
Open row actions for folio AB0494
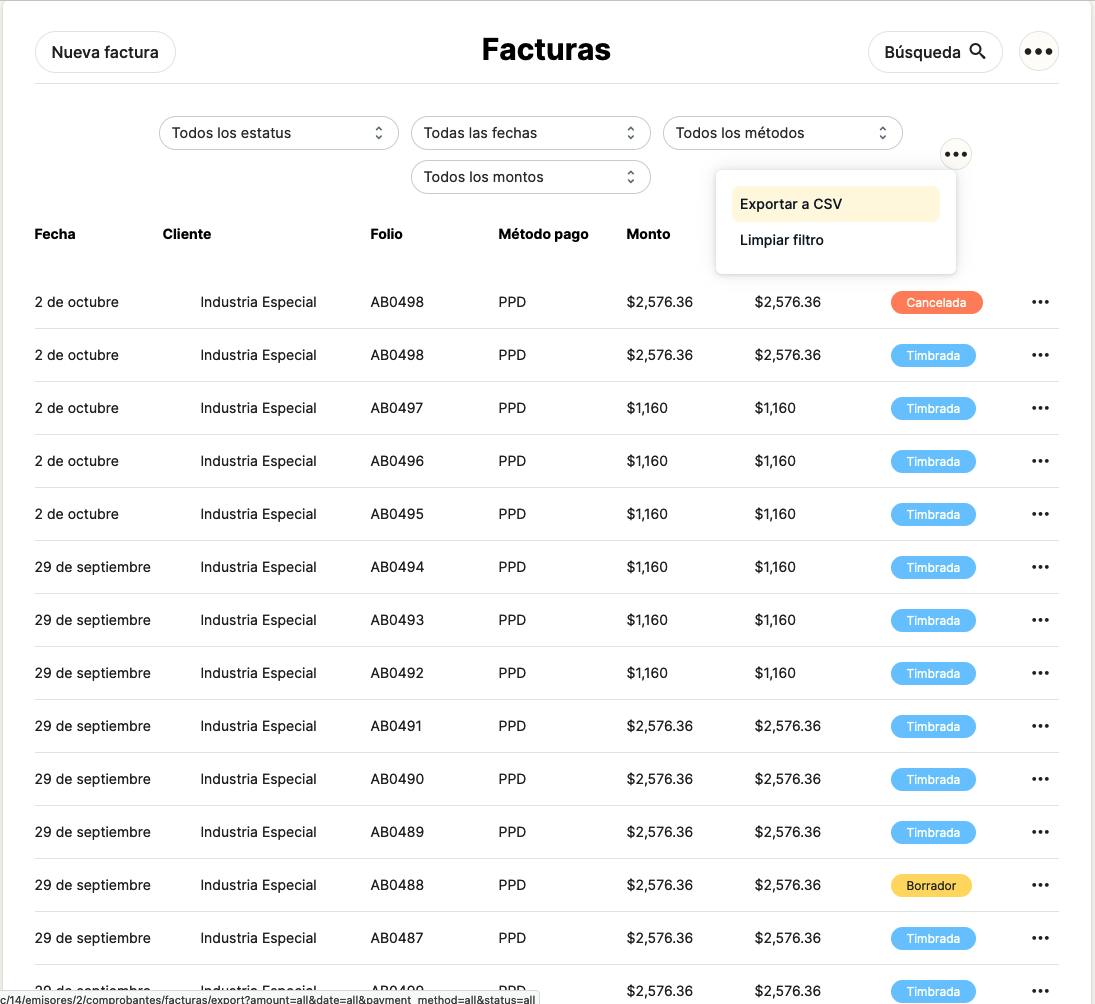point(1040,567)
